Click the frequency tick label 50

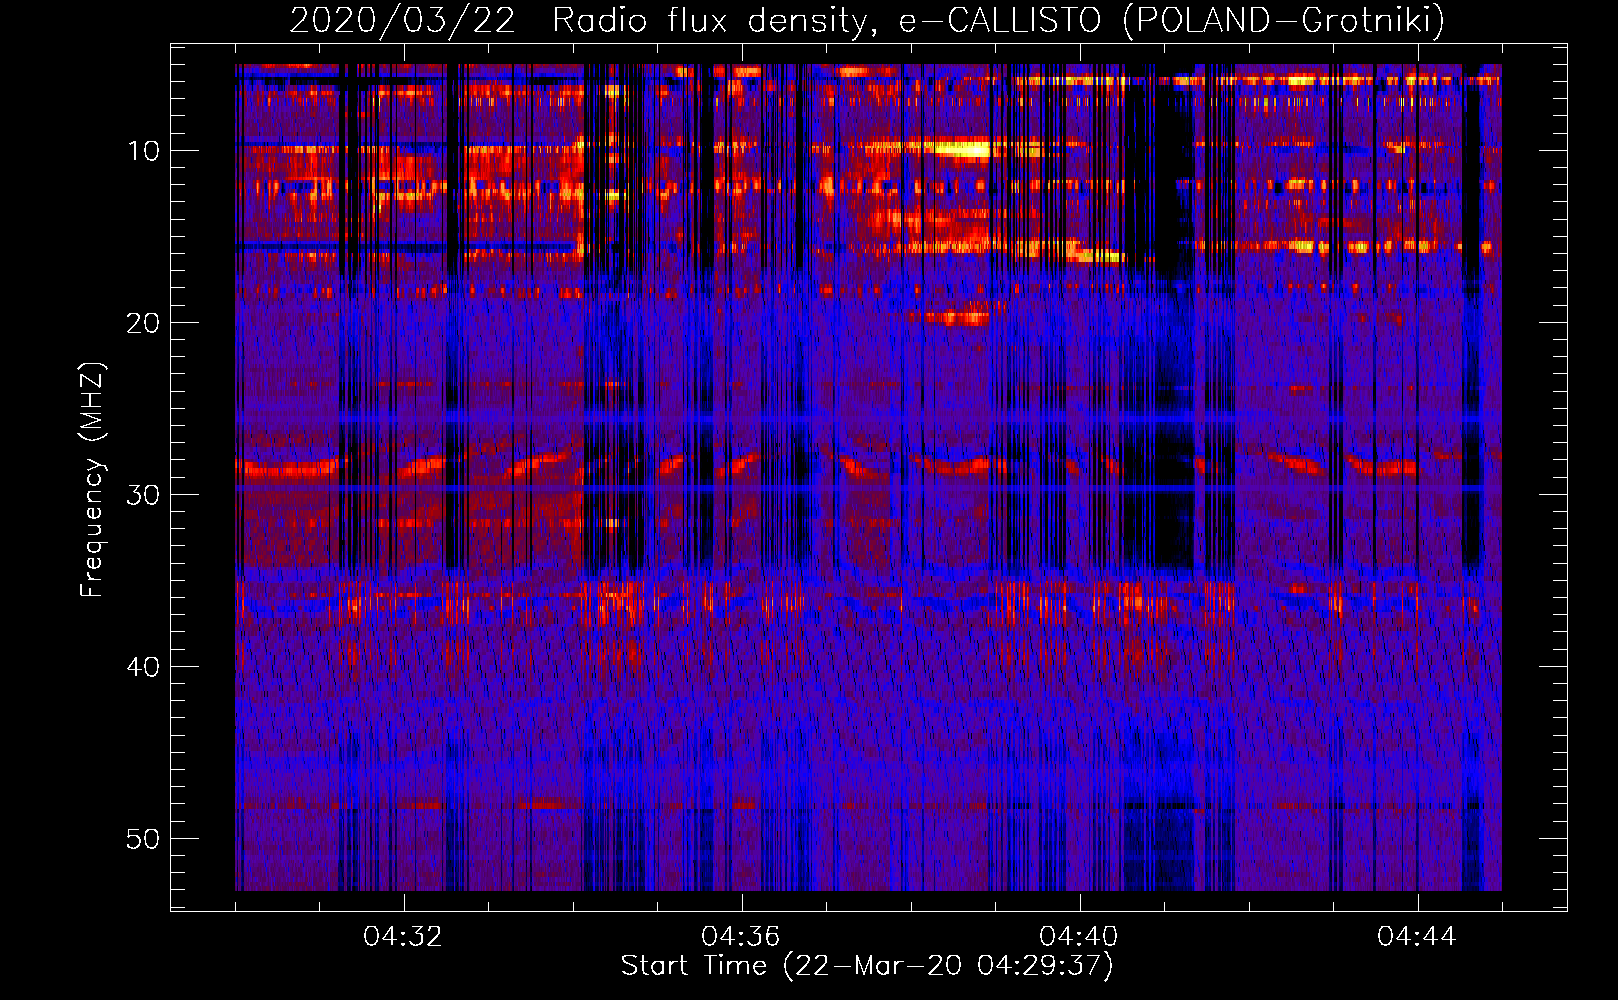[143, 839]
